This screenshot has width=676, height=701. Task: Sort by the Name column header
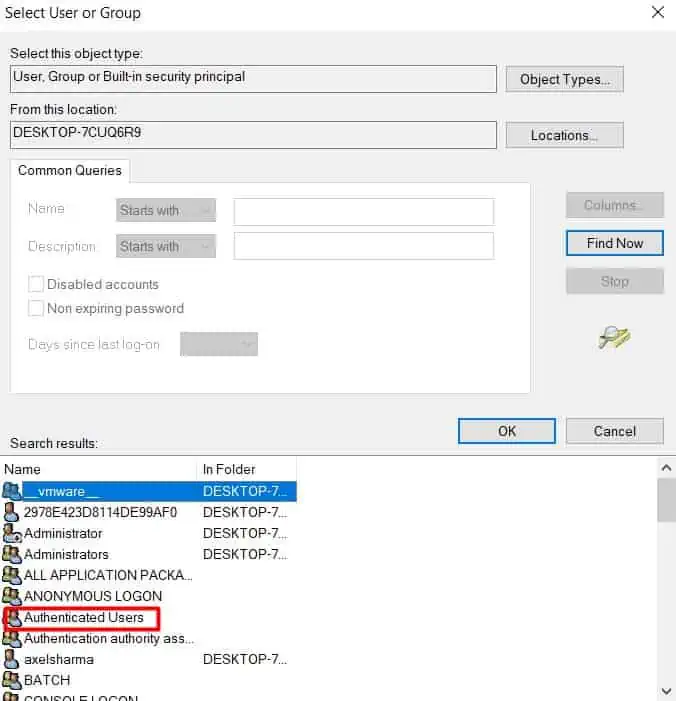pos(98,469)
